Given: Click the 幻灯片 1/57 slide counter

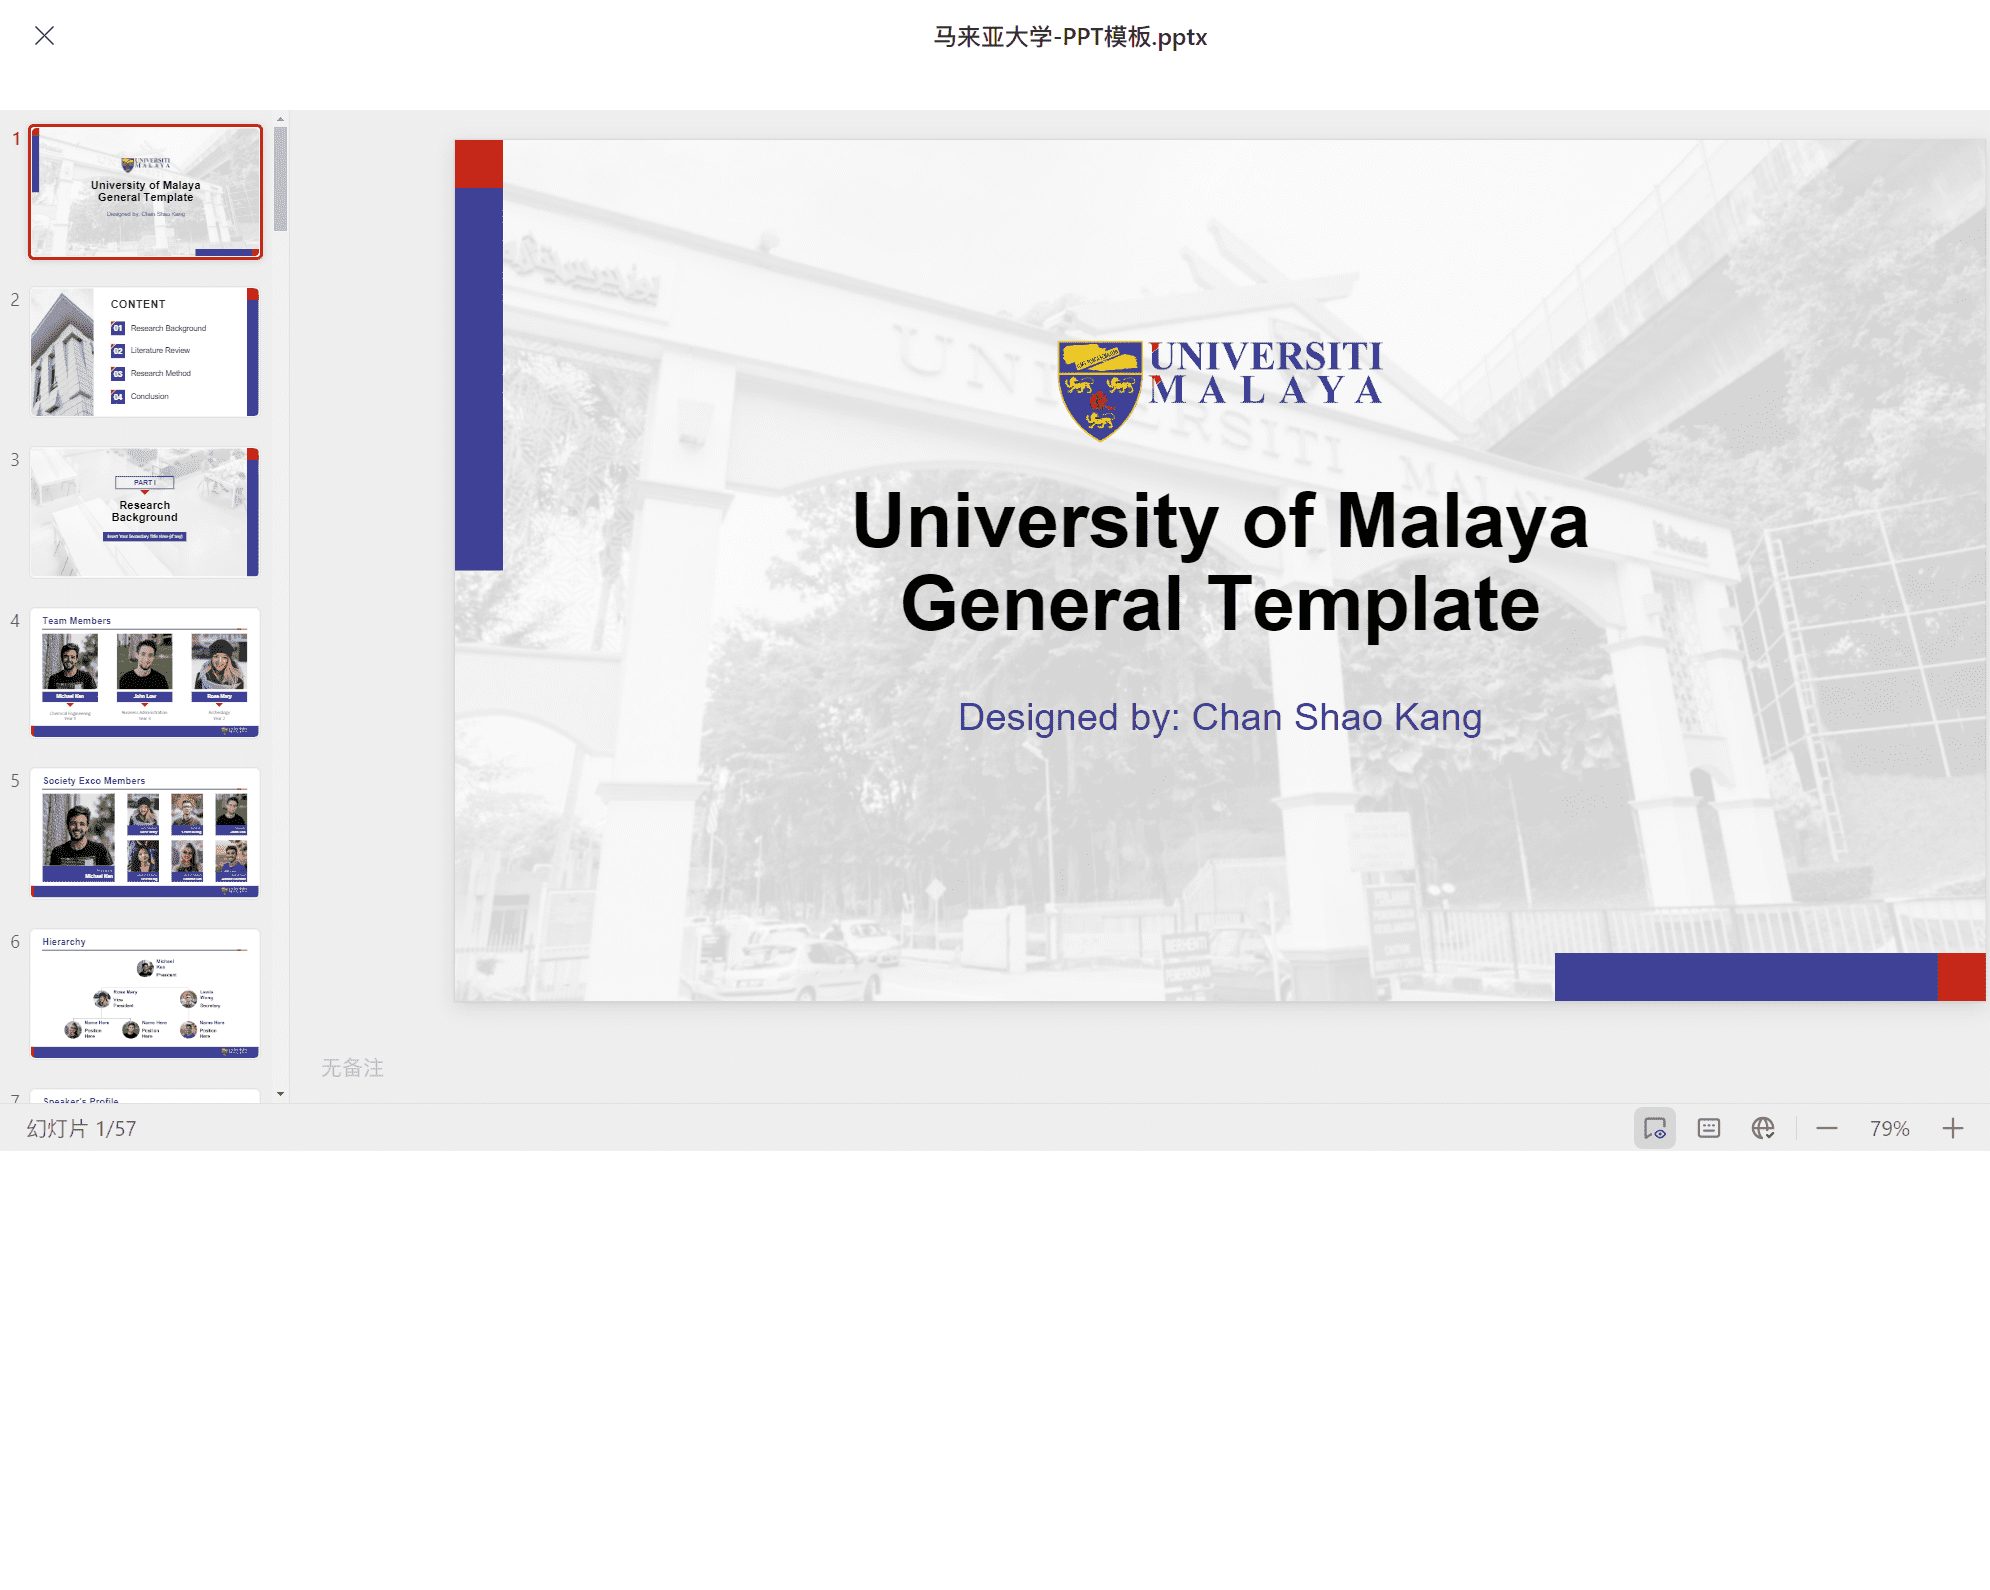Looking at the screenshot, I should click(81, 1128).
